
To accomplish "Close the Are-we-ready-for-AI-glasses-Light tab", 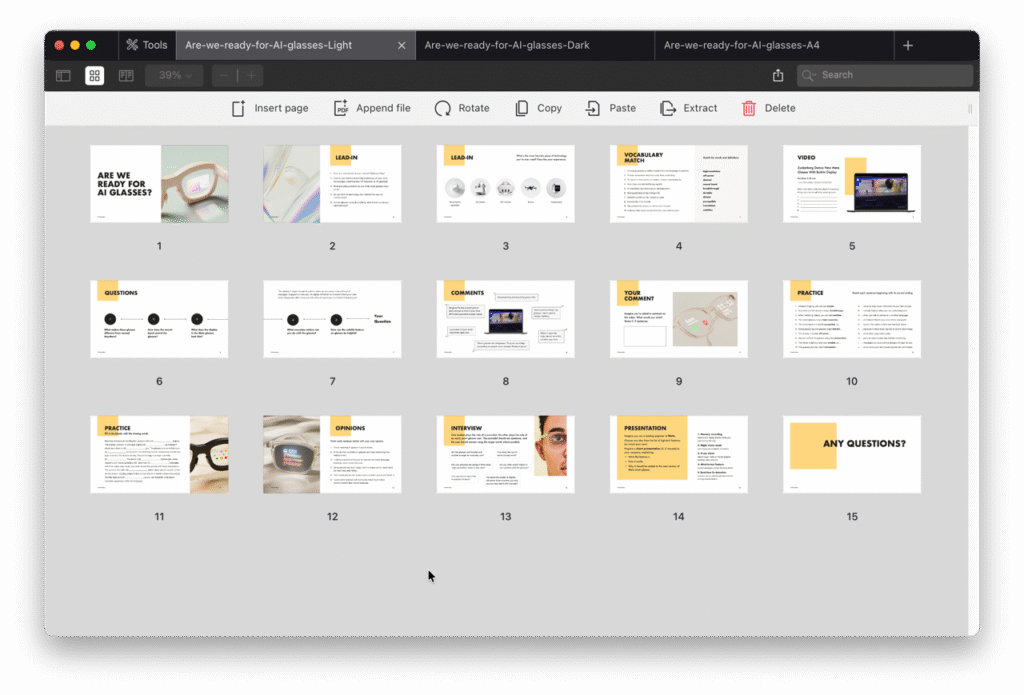I will tap(402, 45).
